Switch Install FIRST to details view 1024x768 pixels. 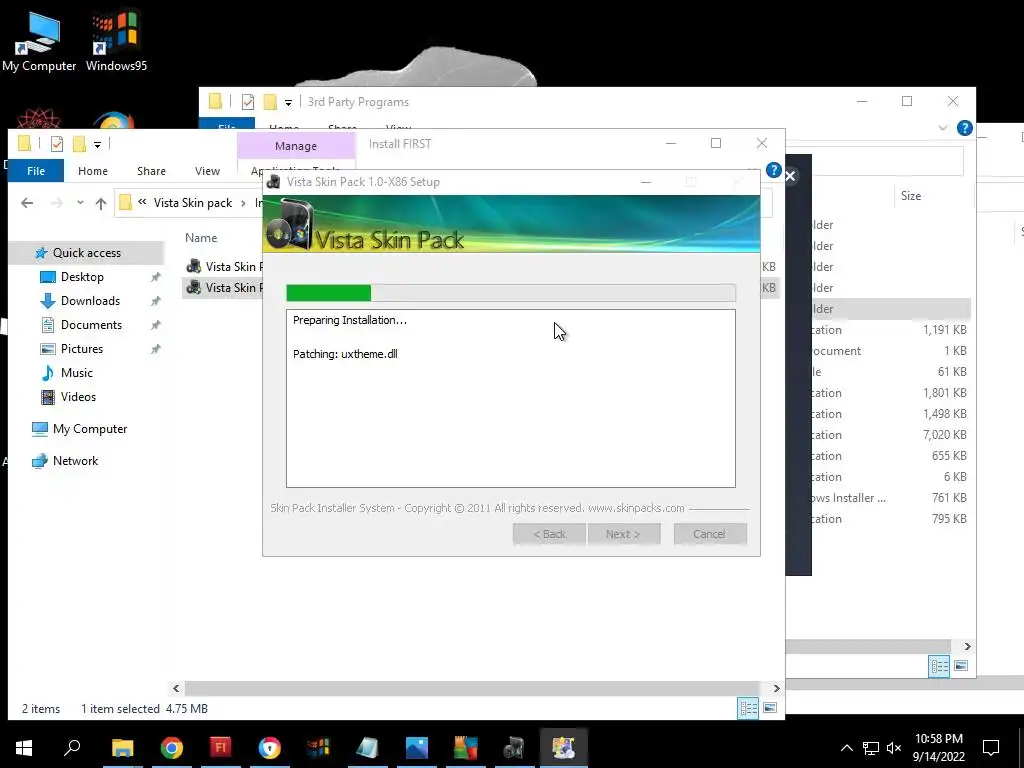(x=748, y=708)
